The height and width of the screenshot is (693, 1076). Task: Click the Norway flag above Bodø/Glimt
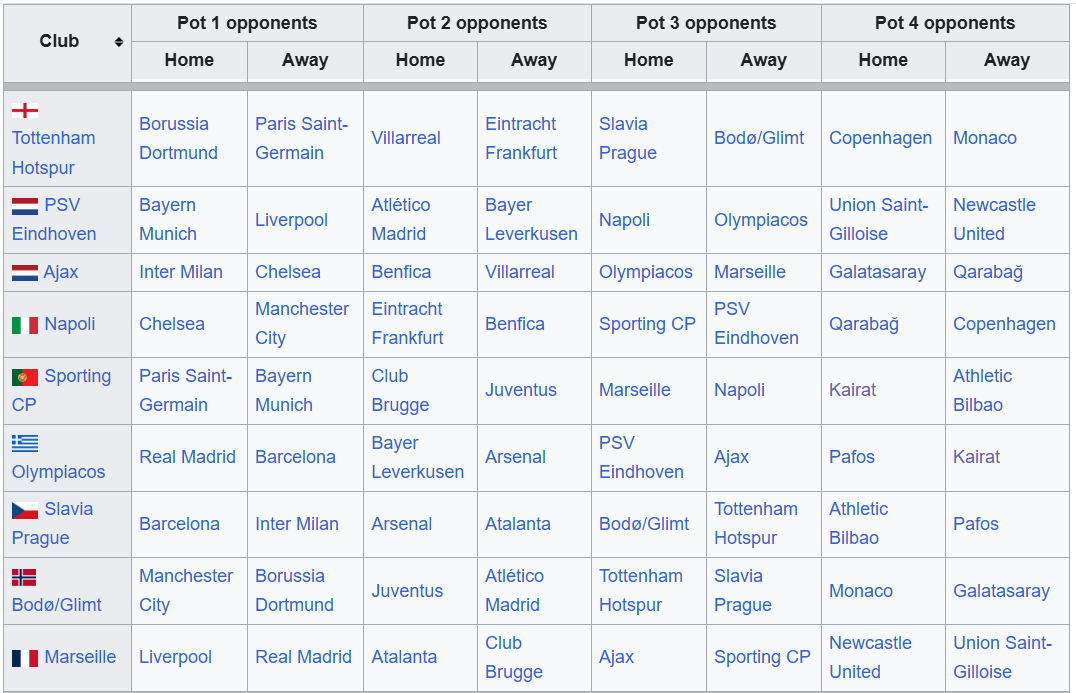[24, 578]
